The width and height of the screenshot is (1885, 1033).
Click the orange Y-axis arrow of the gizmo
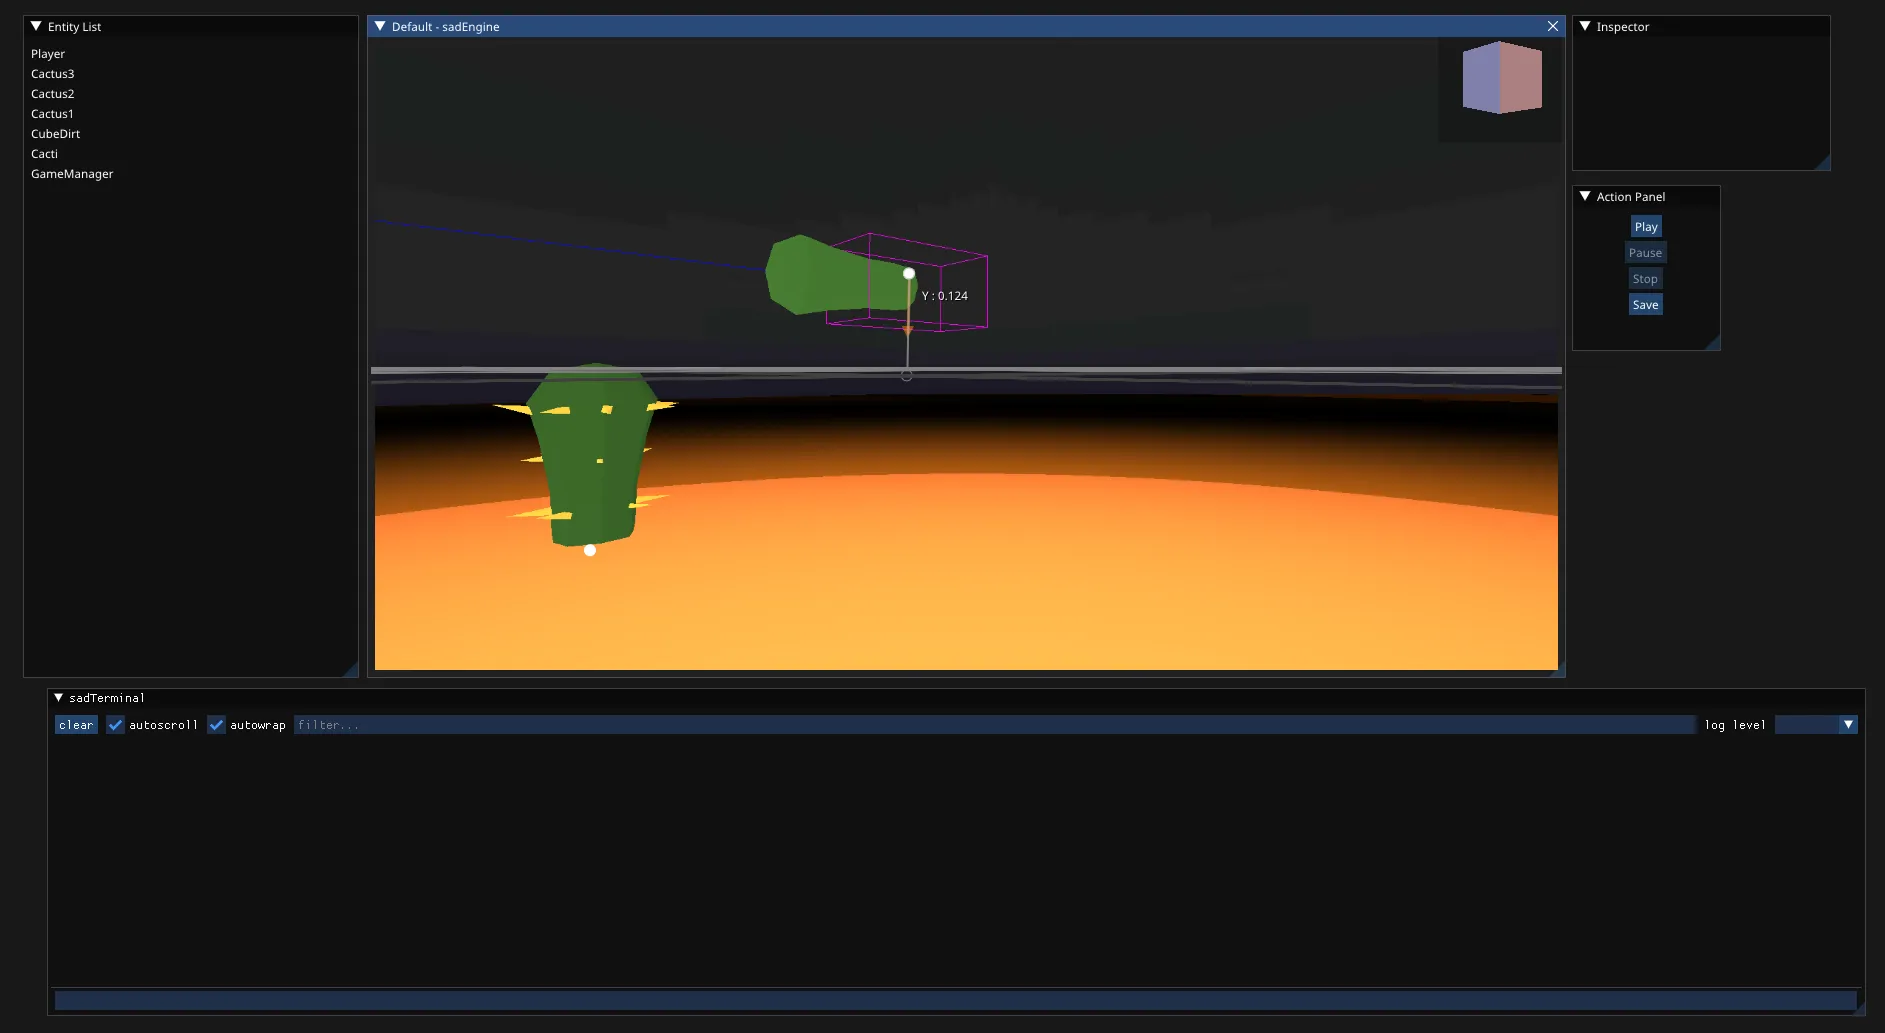click(x=908, y=329)
